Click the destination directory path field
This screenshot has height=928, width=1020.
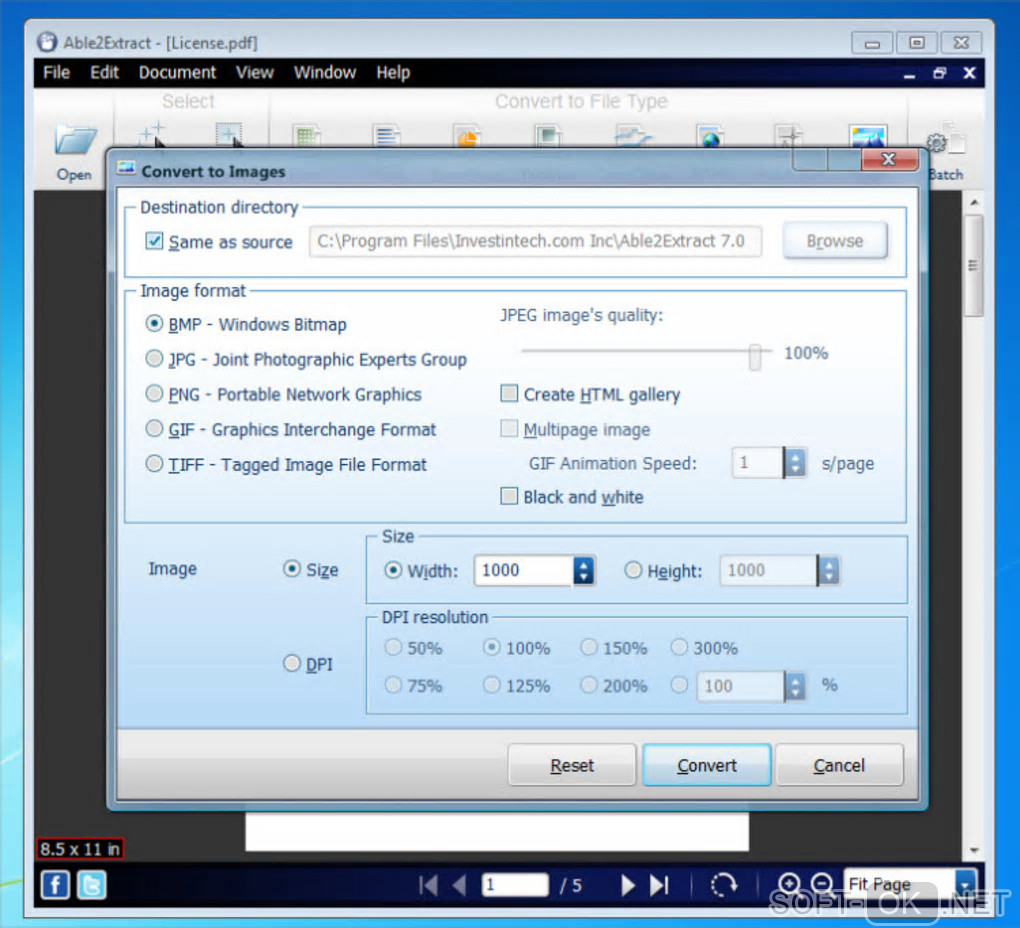(535, 241)
